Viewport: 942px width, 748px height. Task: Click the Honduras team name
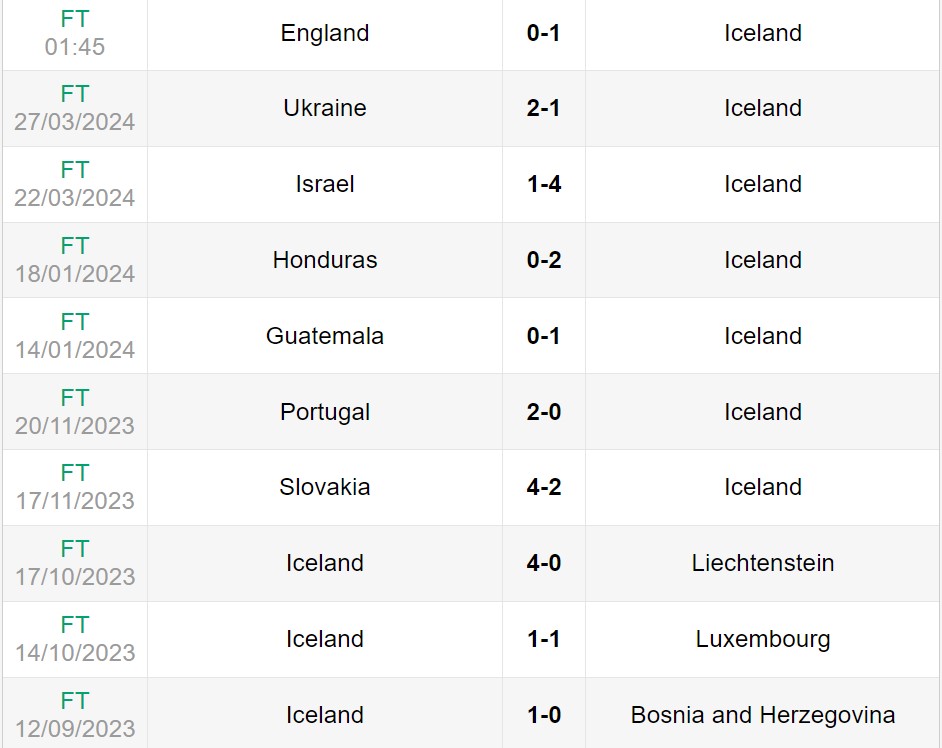click(x=325, y=260)
